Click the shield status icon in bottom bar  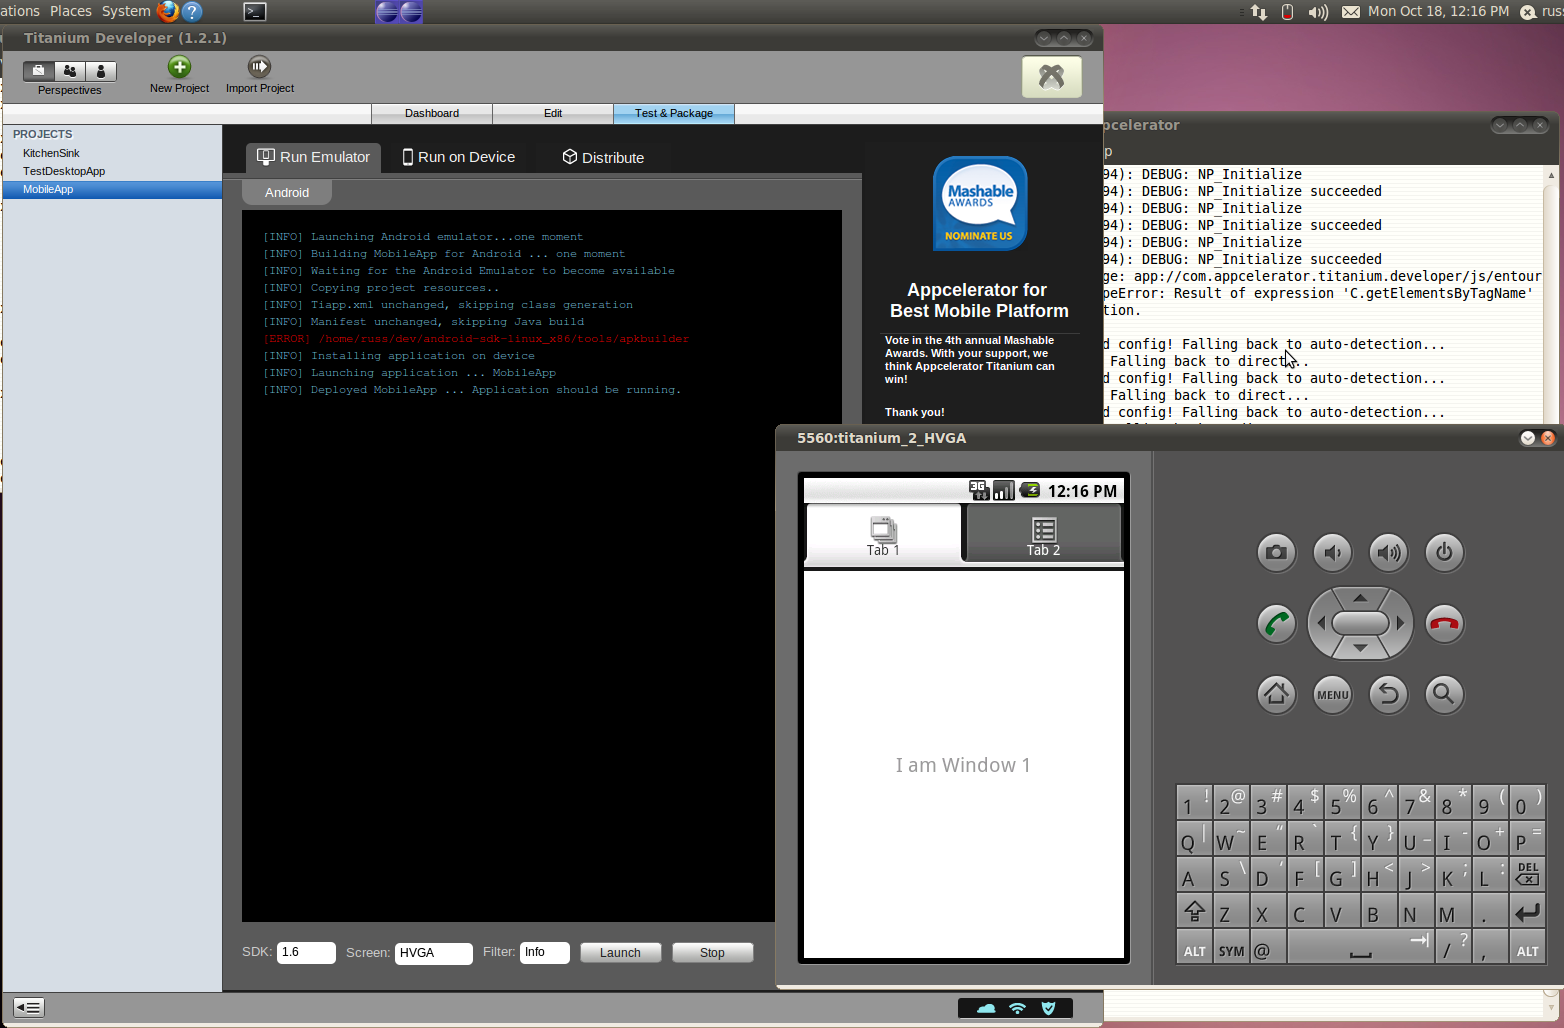point(1048,1008)
